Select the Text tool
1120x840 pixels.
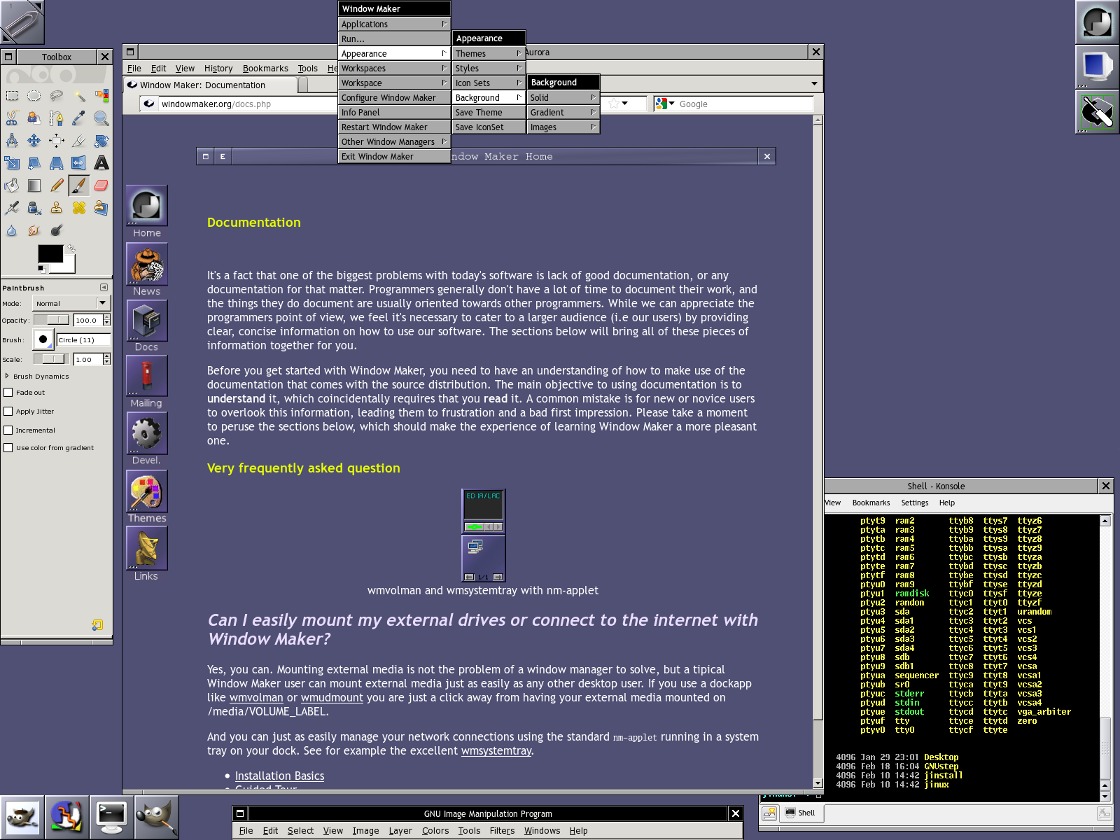[101, 163]
